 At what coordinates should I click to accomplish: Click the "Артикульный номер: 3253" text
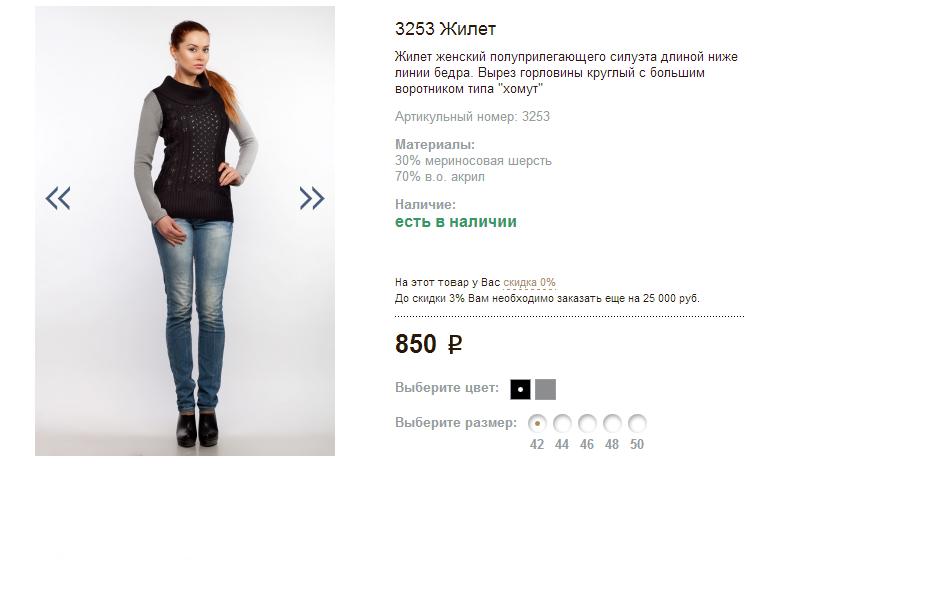click(472, 117)
